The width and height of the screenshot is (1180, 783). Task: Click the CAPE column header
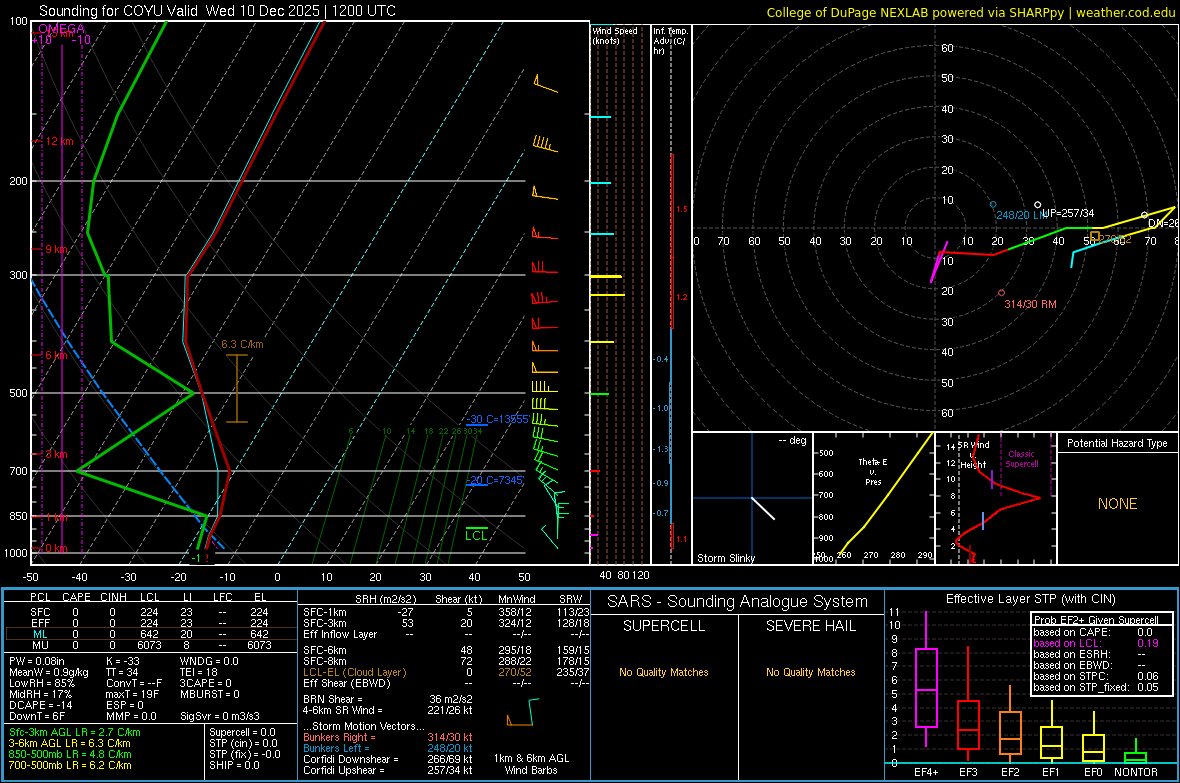tap(76, 597)
